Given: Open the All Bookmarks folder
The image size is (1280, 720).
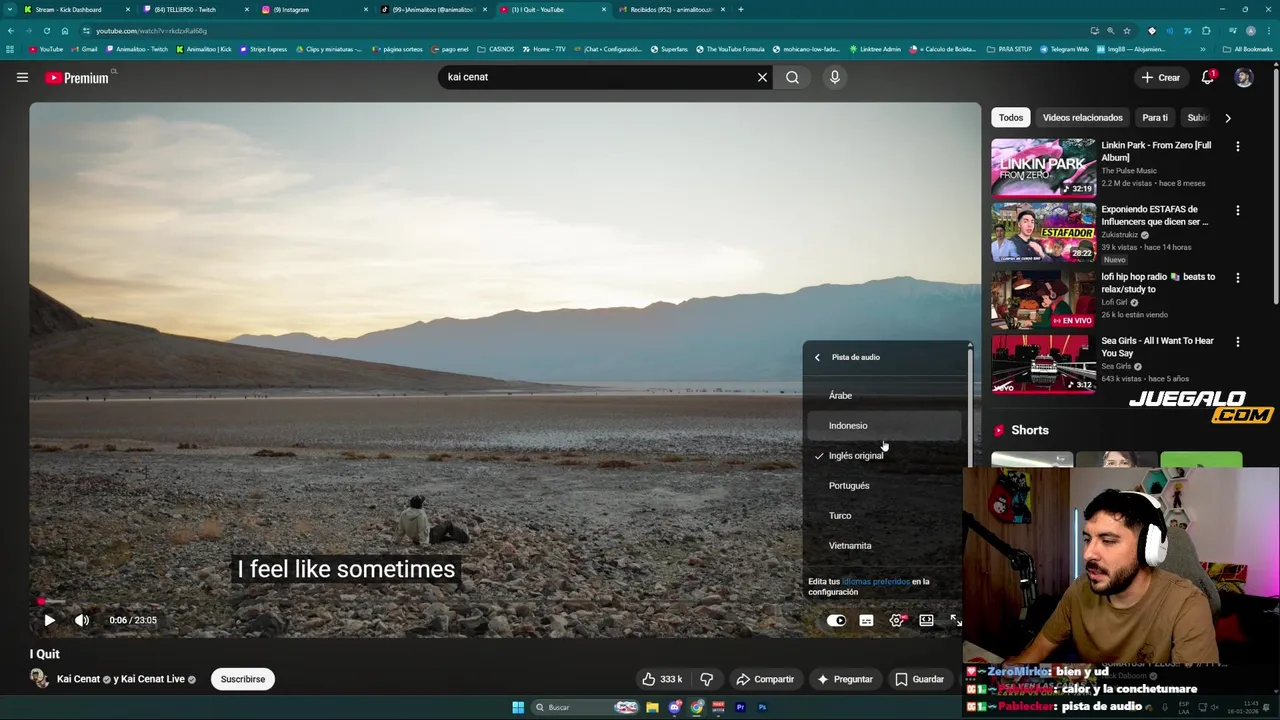Looking at the screenshot, I should 1247,49.
